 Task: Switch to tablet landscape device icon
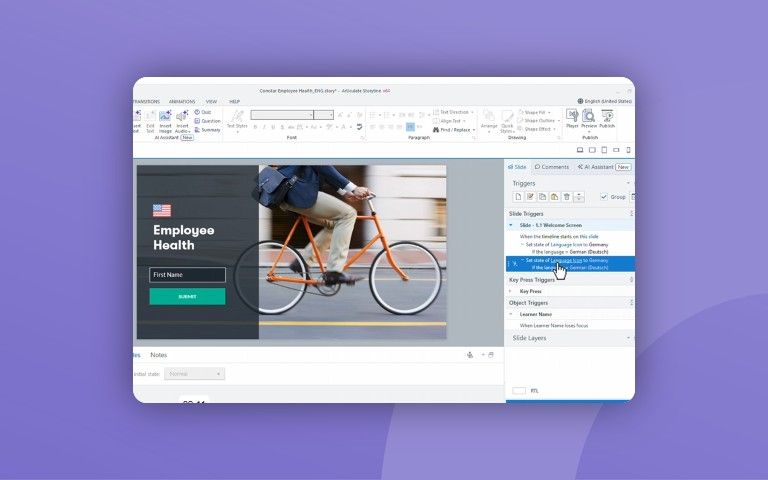coord(592,150)
